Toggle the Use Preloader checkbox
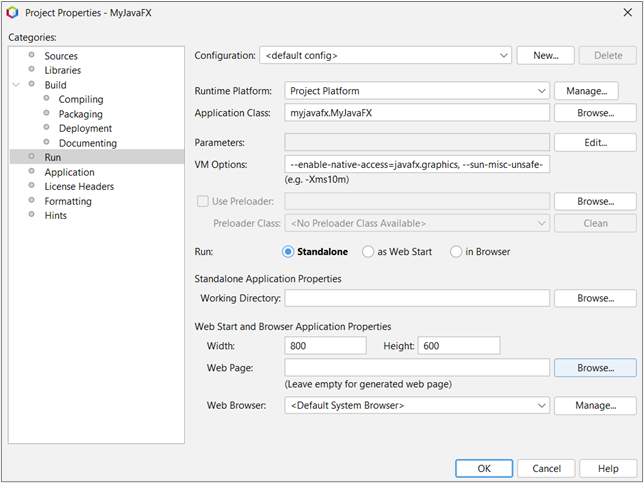Image resolution: width=644 pixels, height=483 pixels. 202,201
